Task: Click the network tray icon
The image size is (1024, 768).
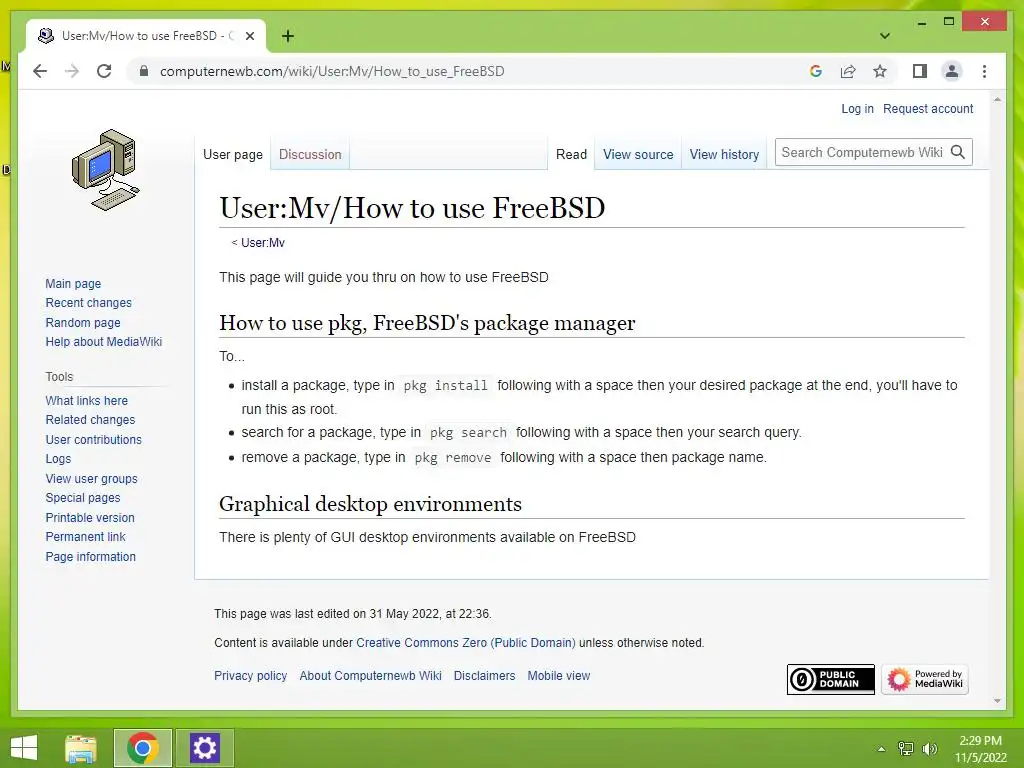Action: (x=906, y=749)
